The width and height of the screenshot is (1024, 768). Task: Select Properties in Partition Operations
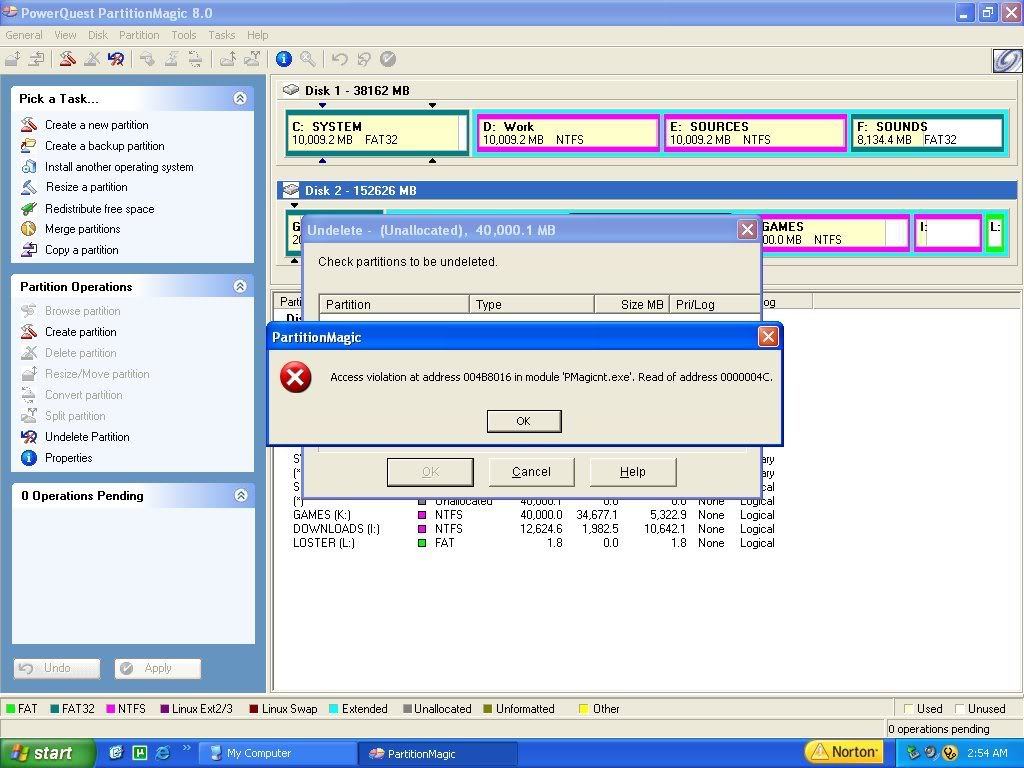click(x=68, y=458)
